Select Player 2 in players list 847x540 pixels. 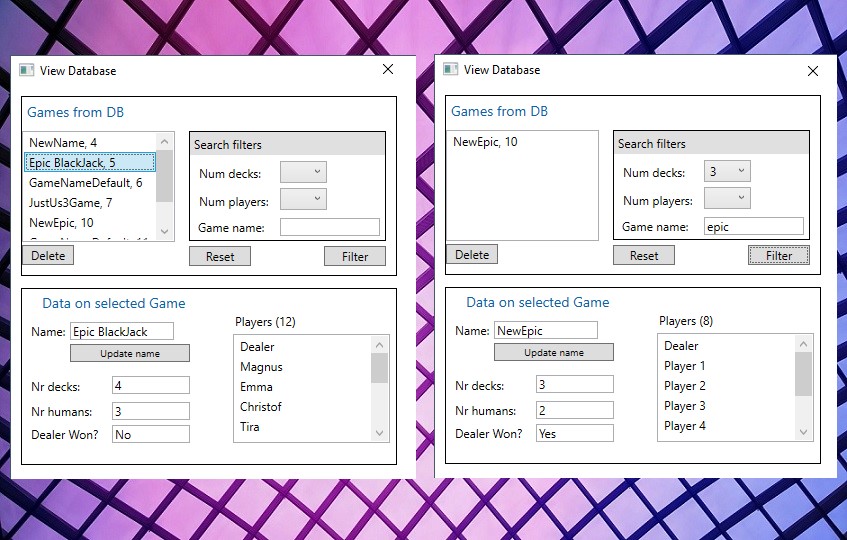(x=727, y=386)
